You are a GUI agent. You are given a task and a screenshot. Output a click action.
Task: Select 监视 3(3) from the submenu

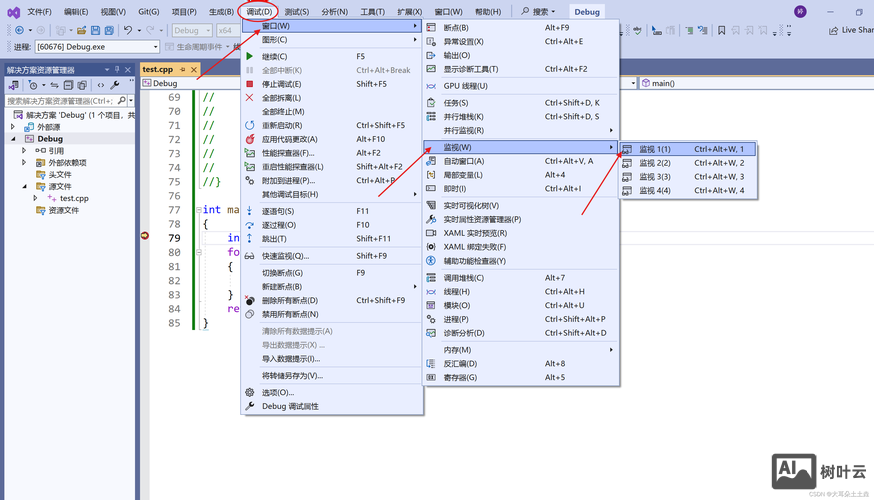point(688,177)
